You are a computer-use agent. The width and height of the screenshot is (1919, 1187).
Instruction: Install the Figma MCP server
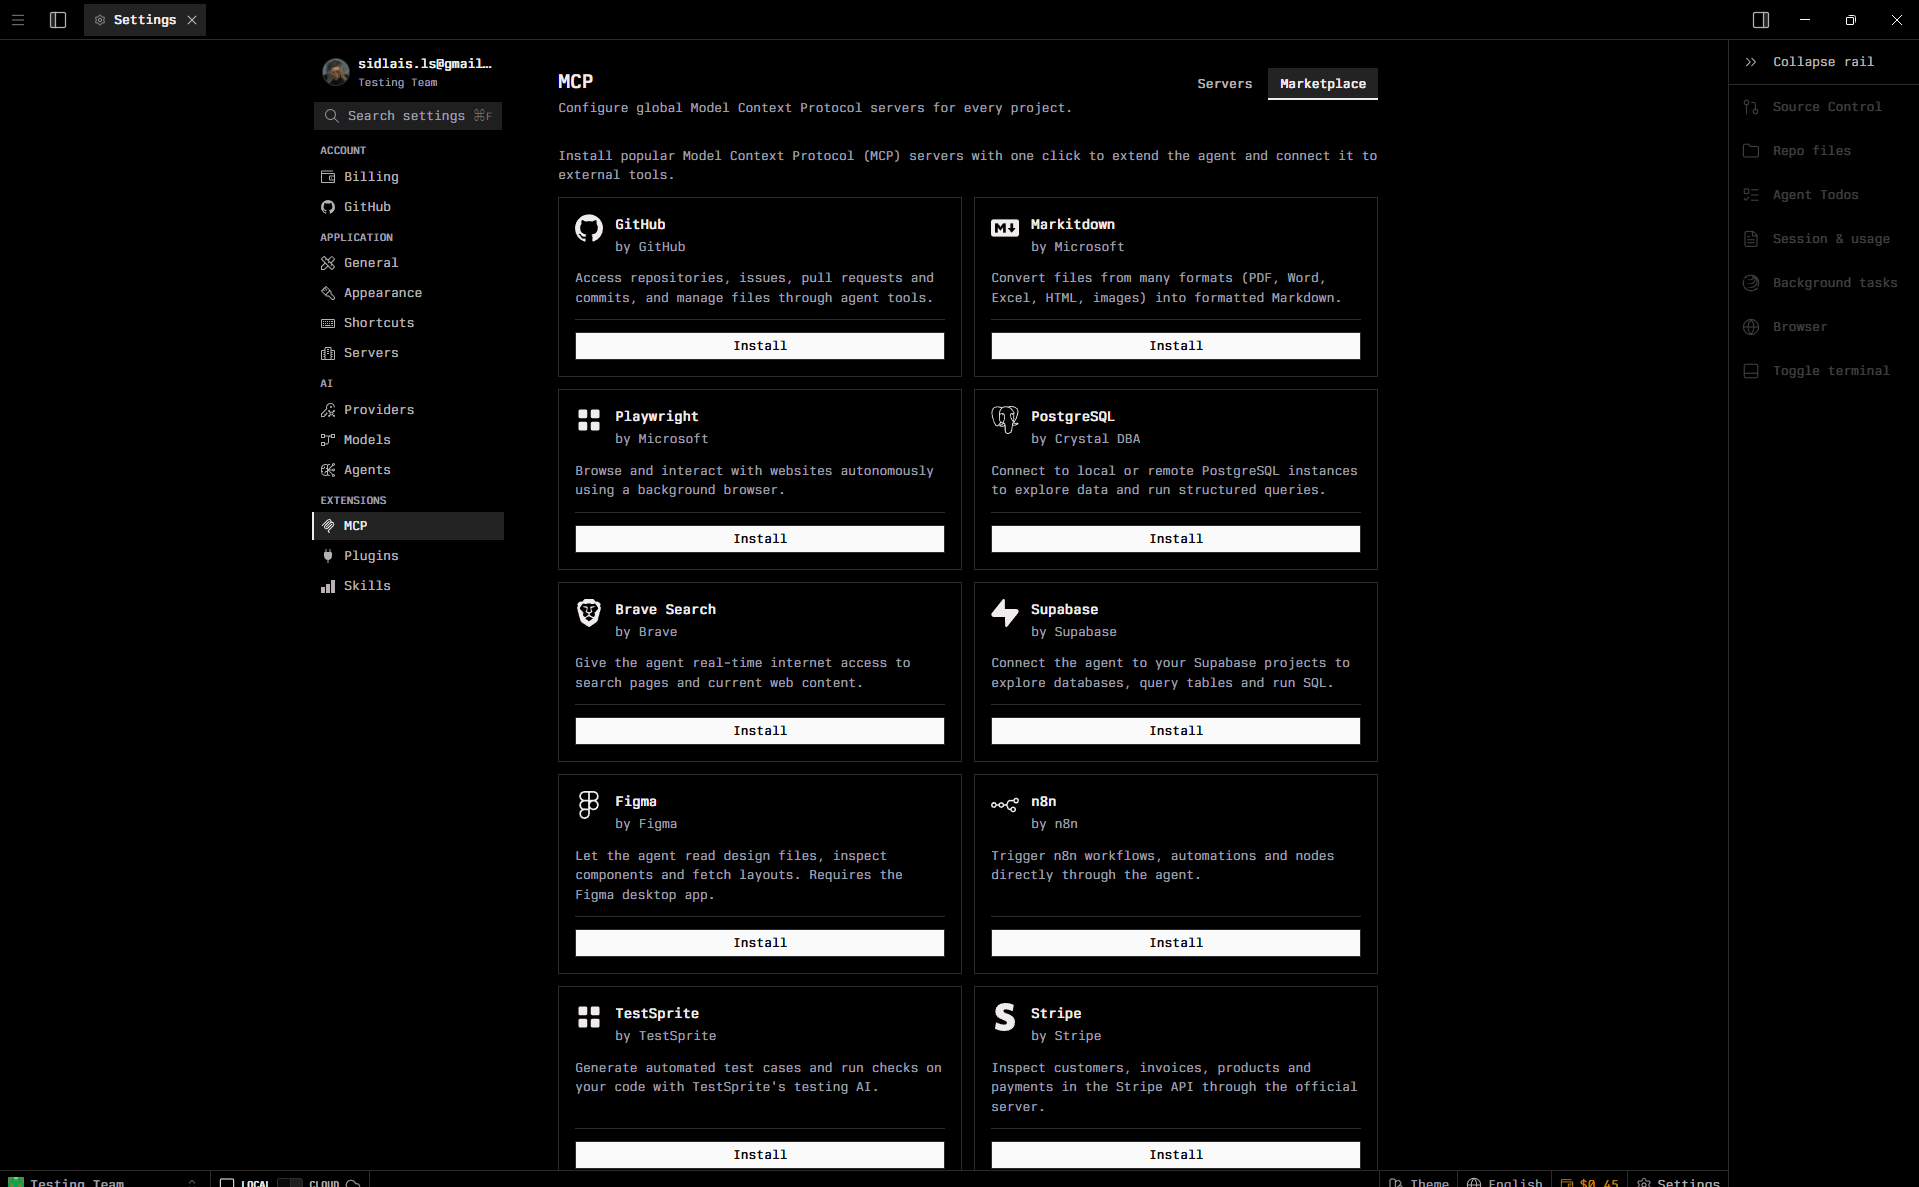(760, 943)
